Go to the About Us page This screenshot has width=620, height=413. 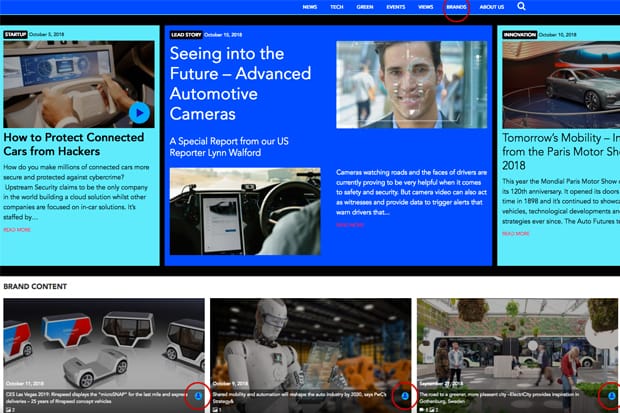(x=492, y=7)
